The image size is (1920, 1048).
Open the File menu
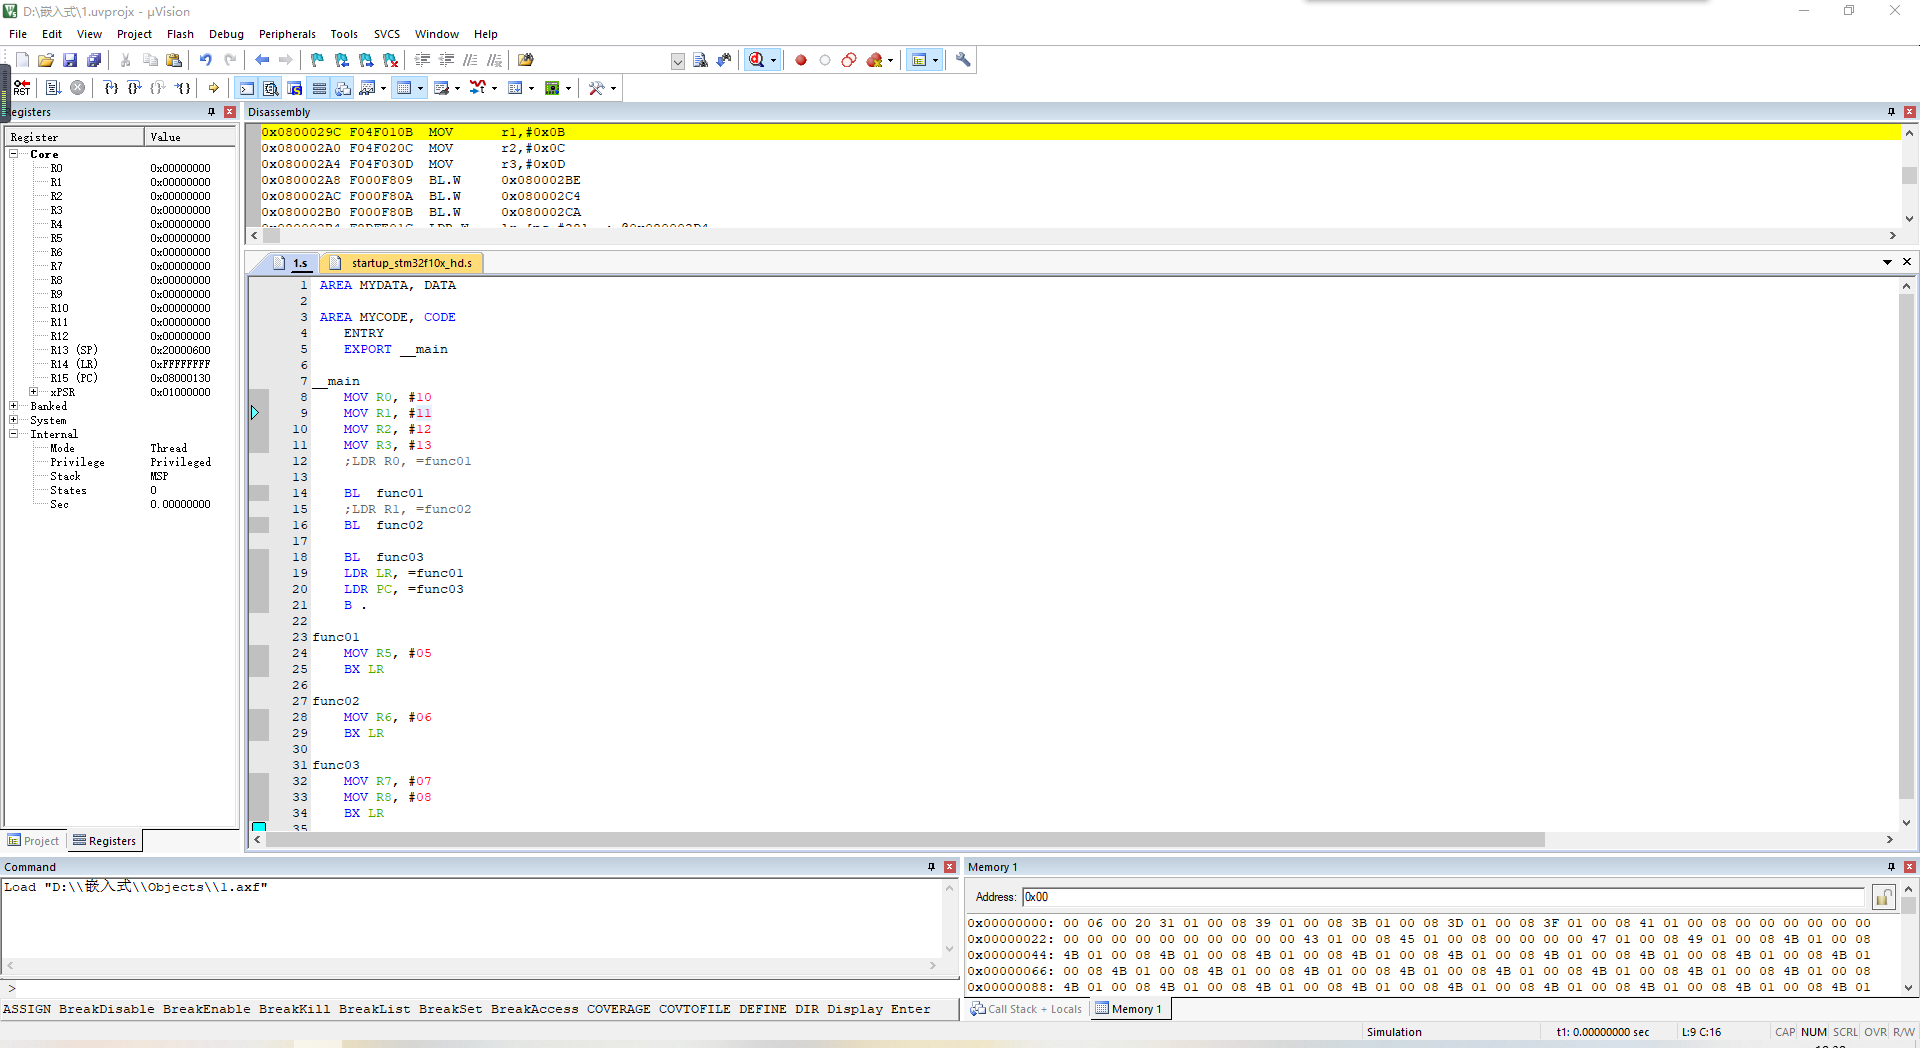pos(18,34)
